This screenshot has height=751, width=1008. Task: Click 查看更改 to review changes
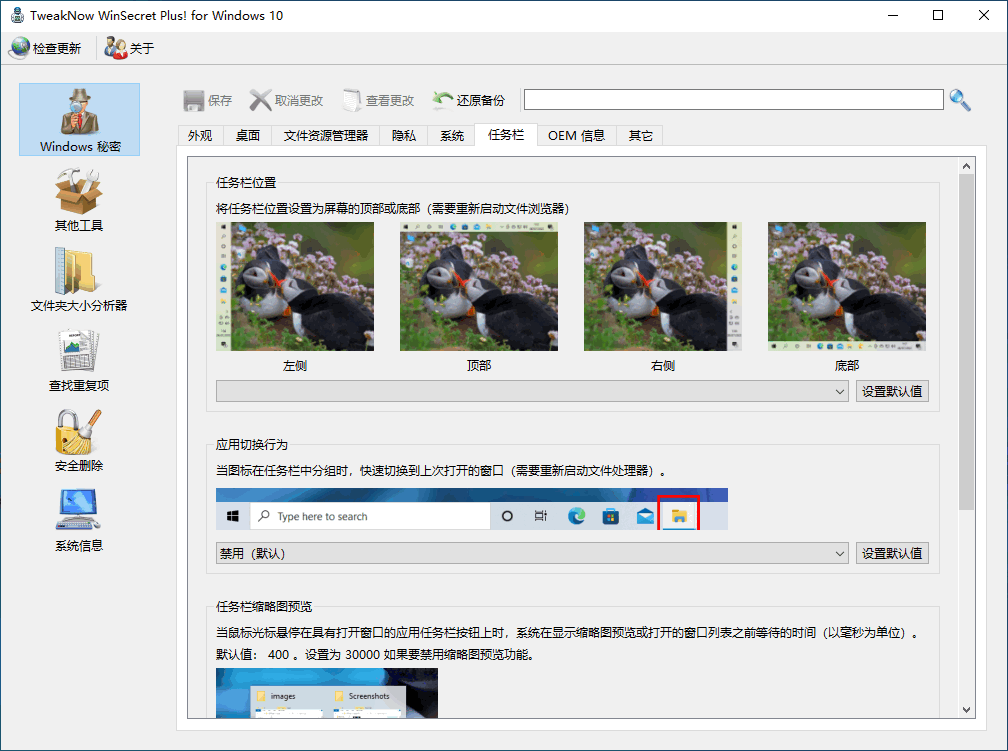point(378,100)
